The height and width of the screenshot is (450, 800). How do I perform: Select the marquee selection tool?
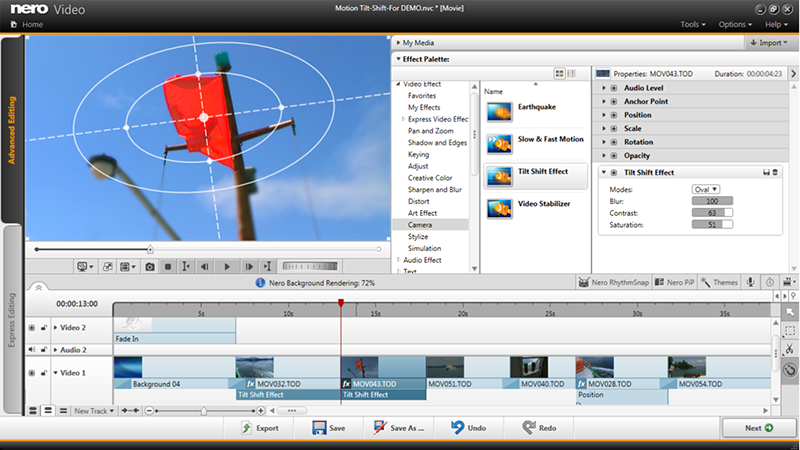pyautogui.click(x=790, y=331)
